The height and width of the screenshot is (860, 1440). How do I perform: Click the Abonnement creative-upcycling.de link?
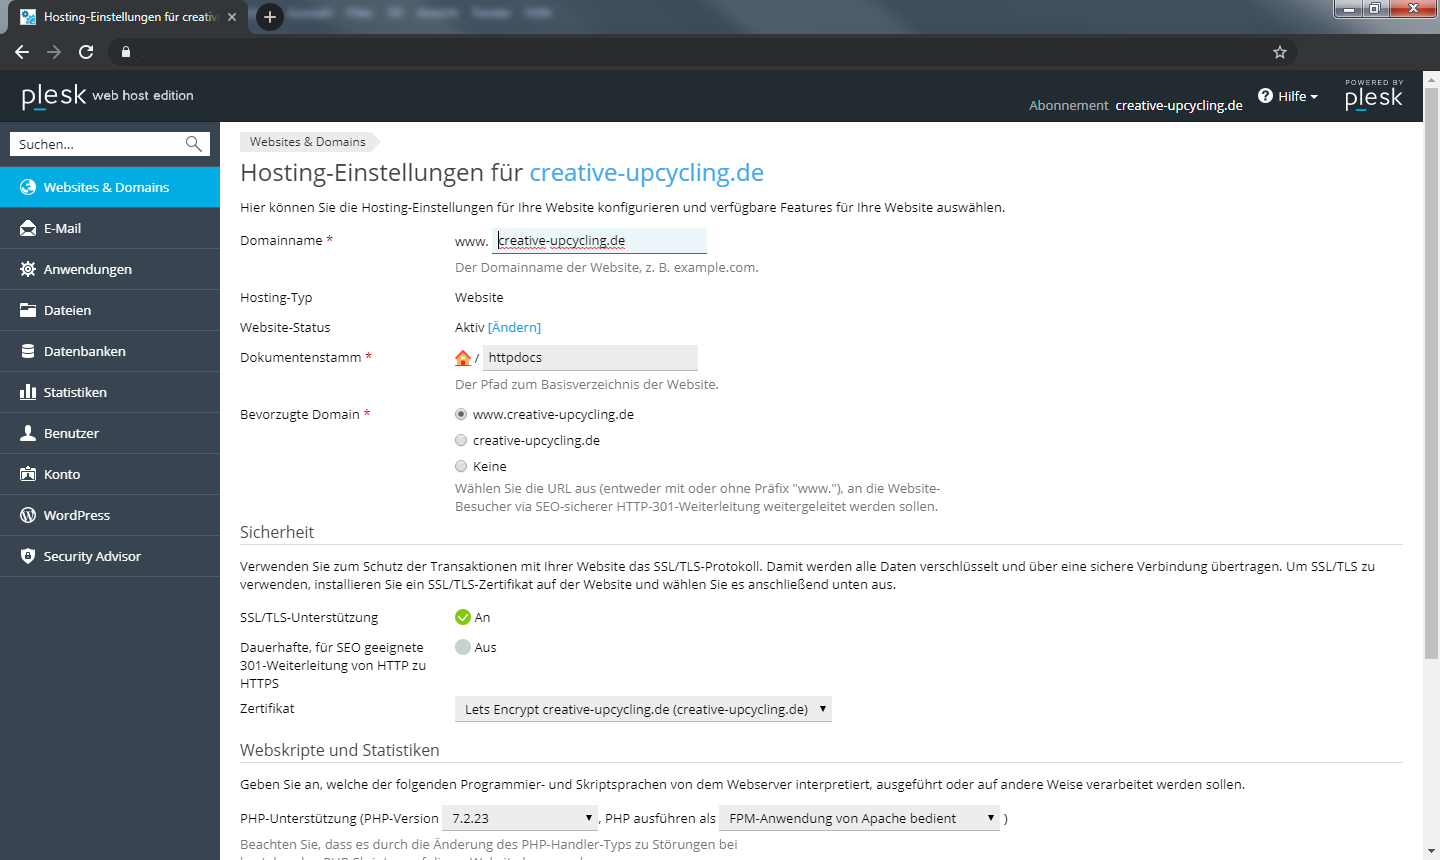[1179, 105]
